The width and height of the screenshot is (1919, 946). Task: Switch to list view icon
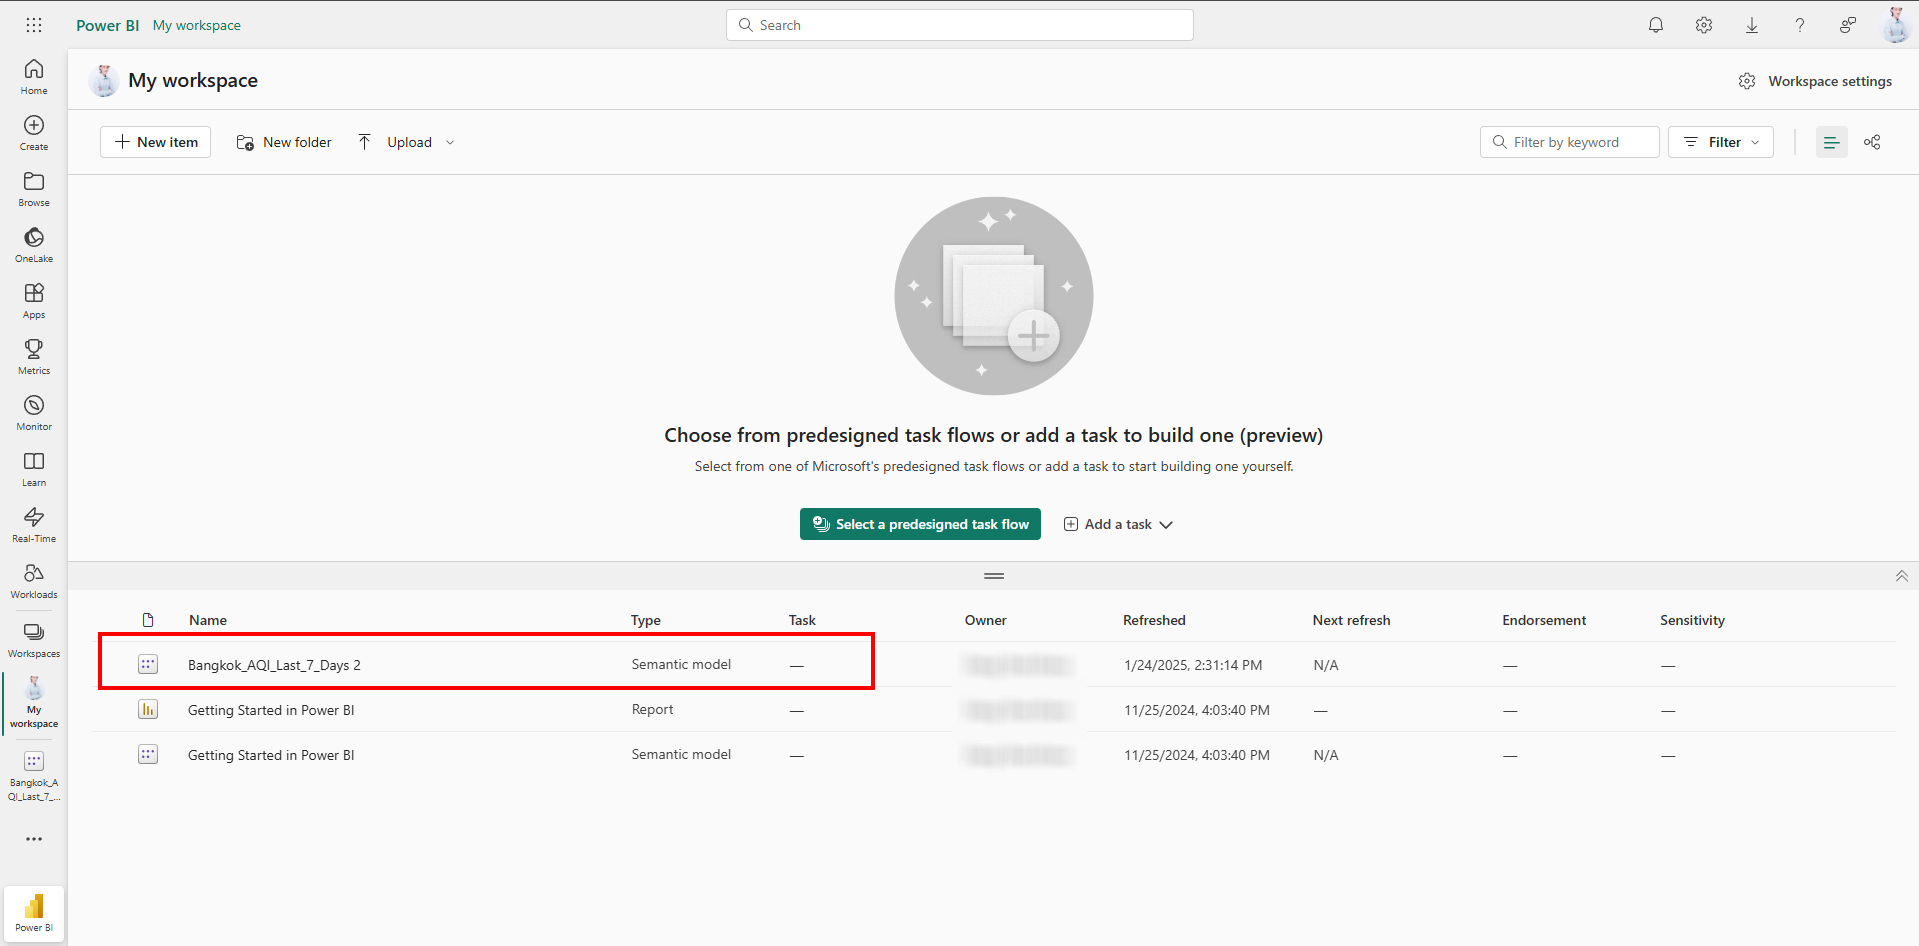(x=1832, y=142)
